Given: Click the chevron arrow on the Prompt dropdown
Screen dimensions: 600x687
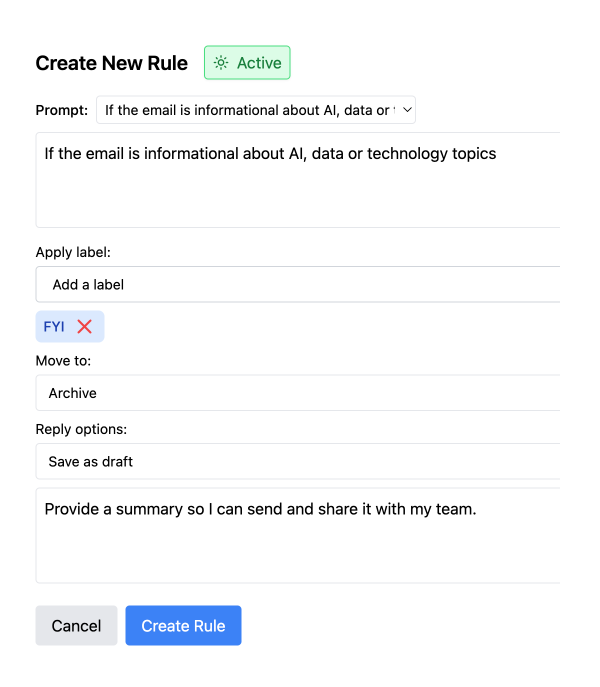Looking at the screenshot, I should pyautogui.click(x=407, y=110).
